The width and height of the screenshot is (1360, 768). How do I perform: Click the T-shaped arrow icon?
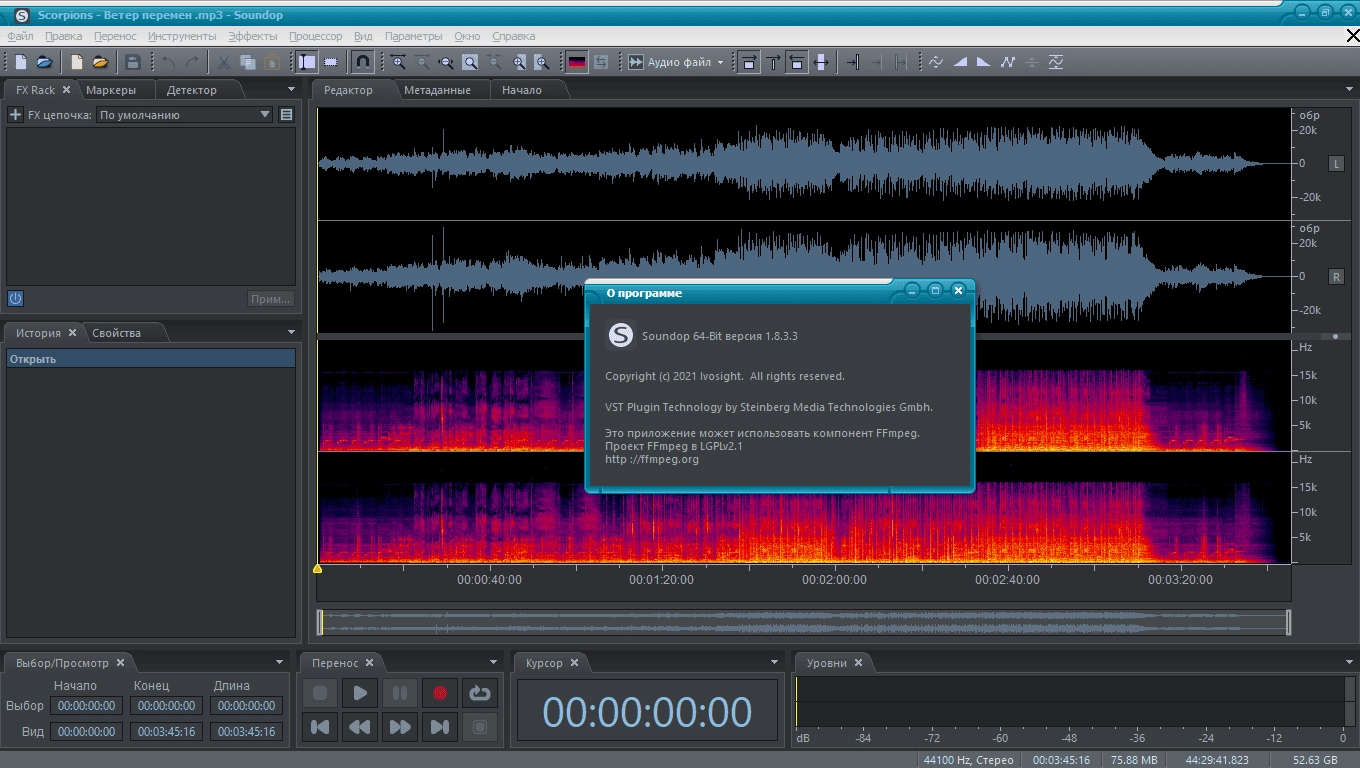tap(773, 62)
